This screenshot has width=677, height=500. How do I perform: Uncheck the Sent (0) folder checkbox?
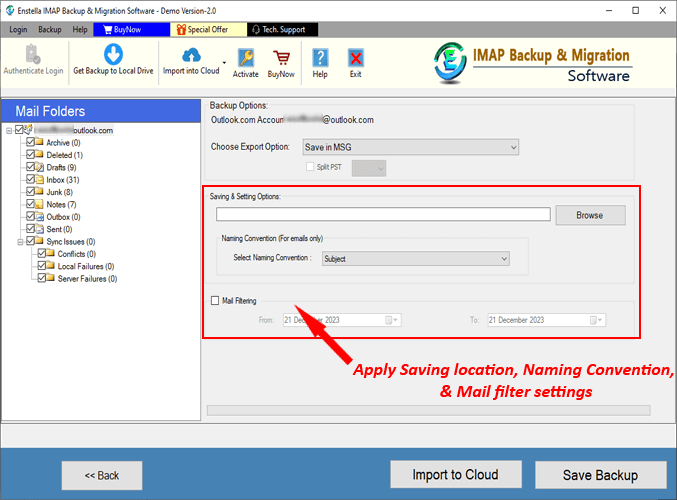(30, 228)
